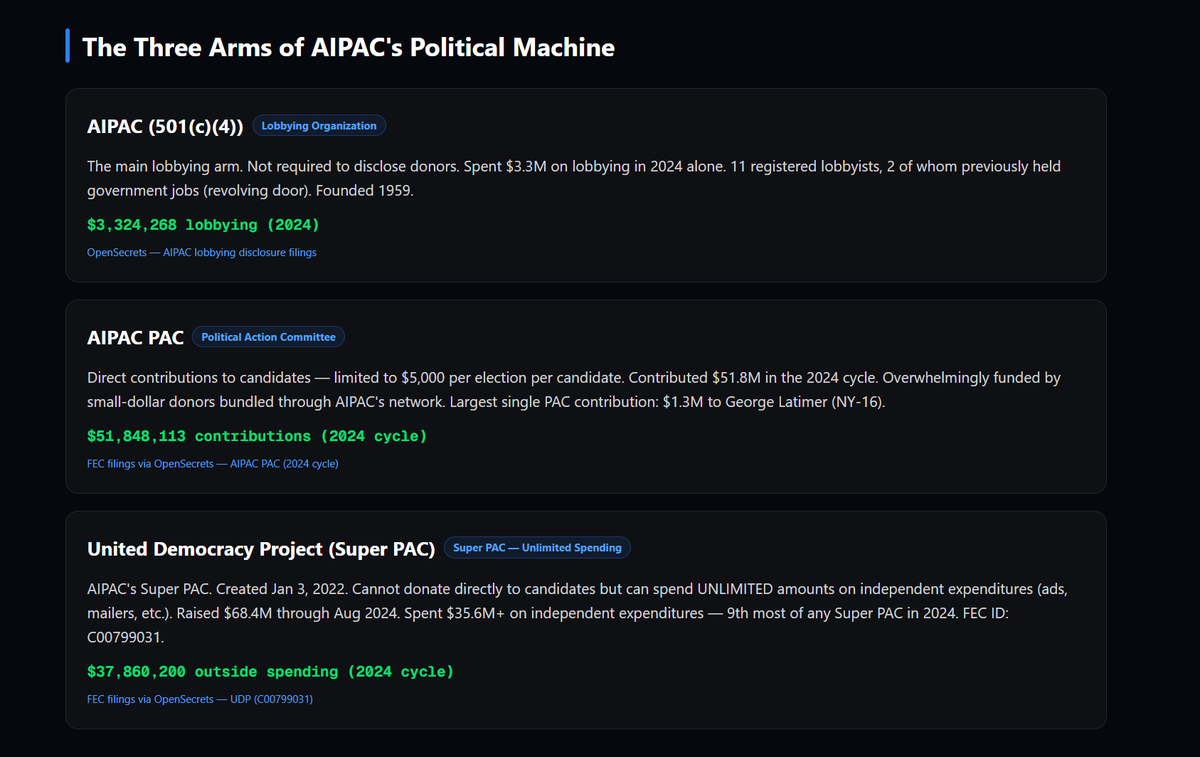Open the FEC filings AIPAC PAC 2024 cycle link
1200x757 pixels.
coord(213,463)
